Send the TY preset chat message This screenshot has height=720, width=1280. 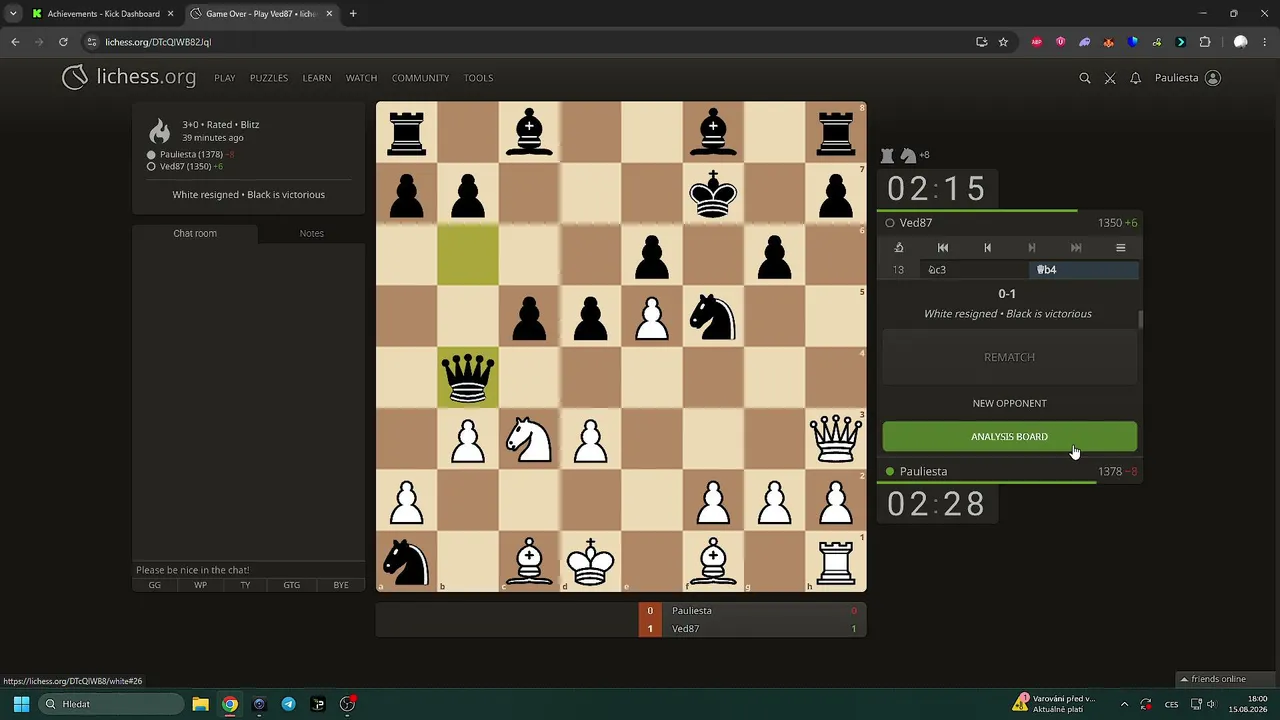click(245, 585)
